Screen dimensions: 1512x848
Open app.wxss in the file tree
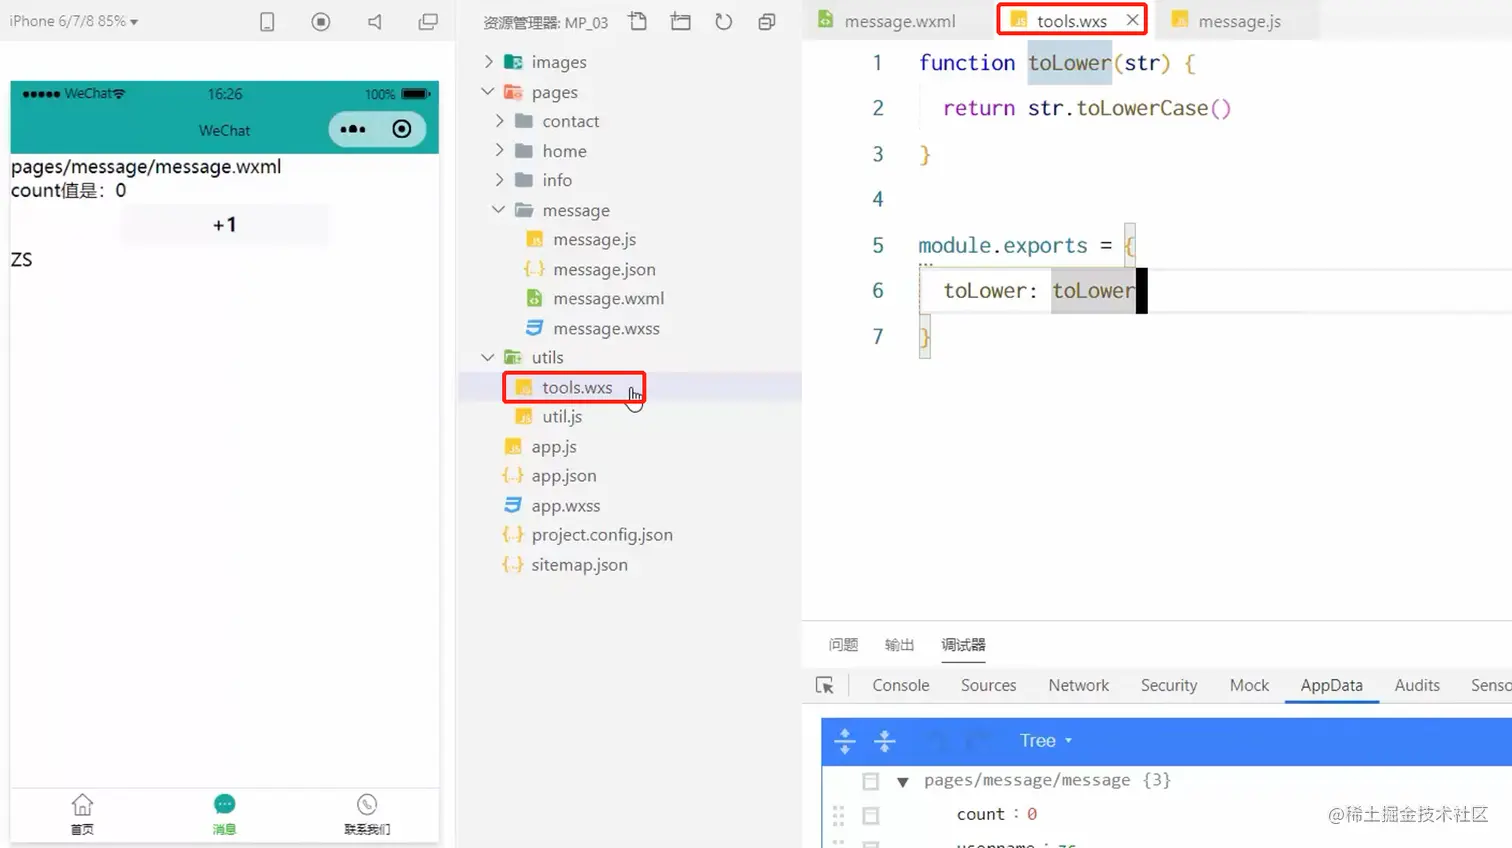tap(565, 505)
